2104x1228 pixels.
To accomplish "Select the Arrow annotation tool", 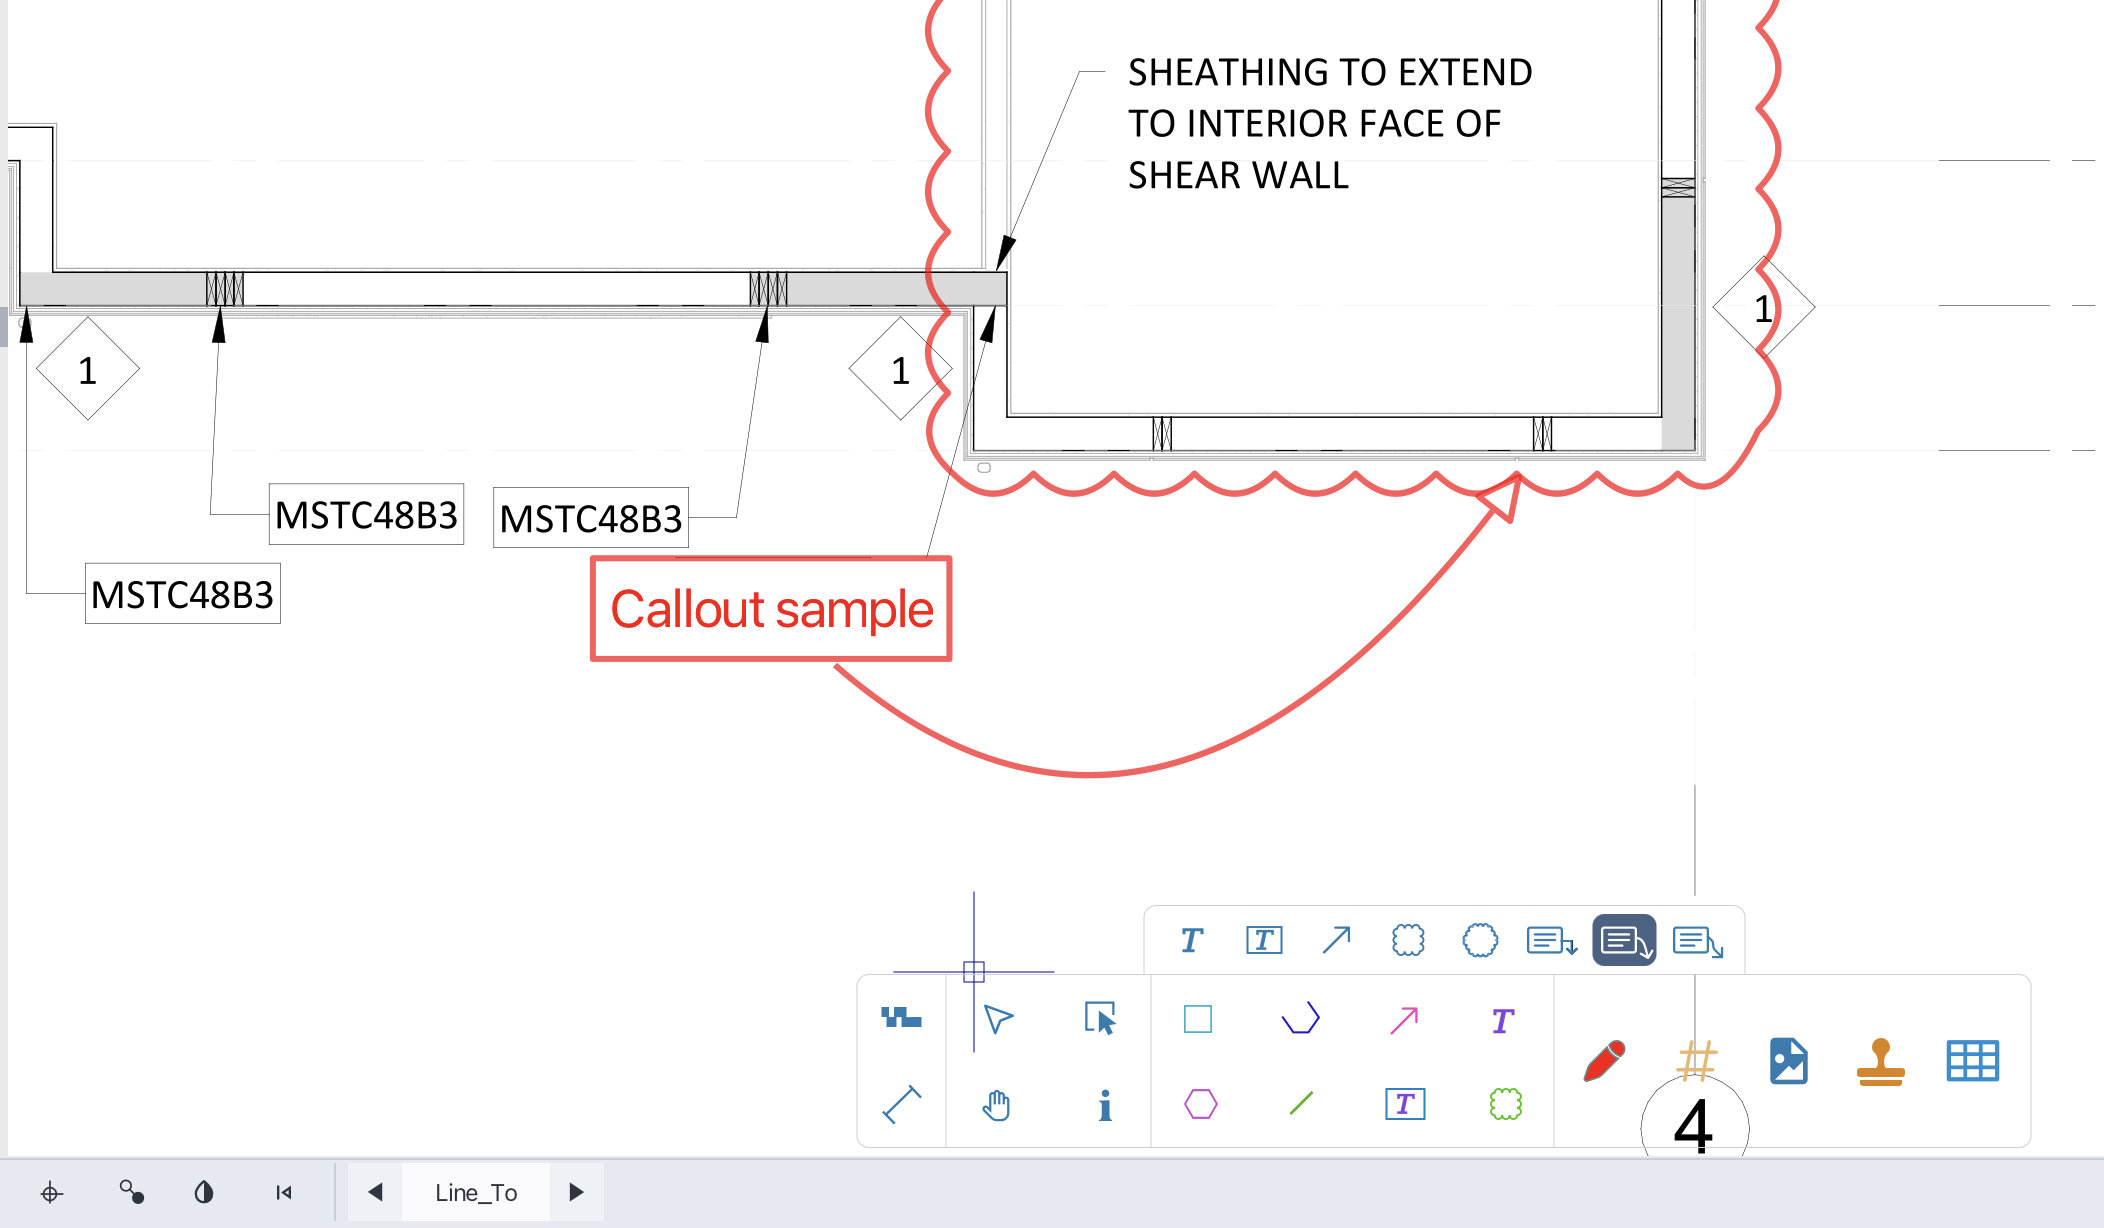I will [1336, 940].
